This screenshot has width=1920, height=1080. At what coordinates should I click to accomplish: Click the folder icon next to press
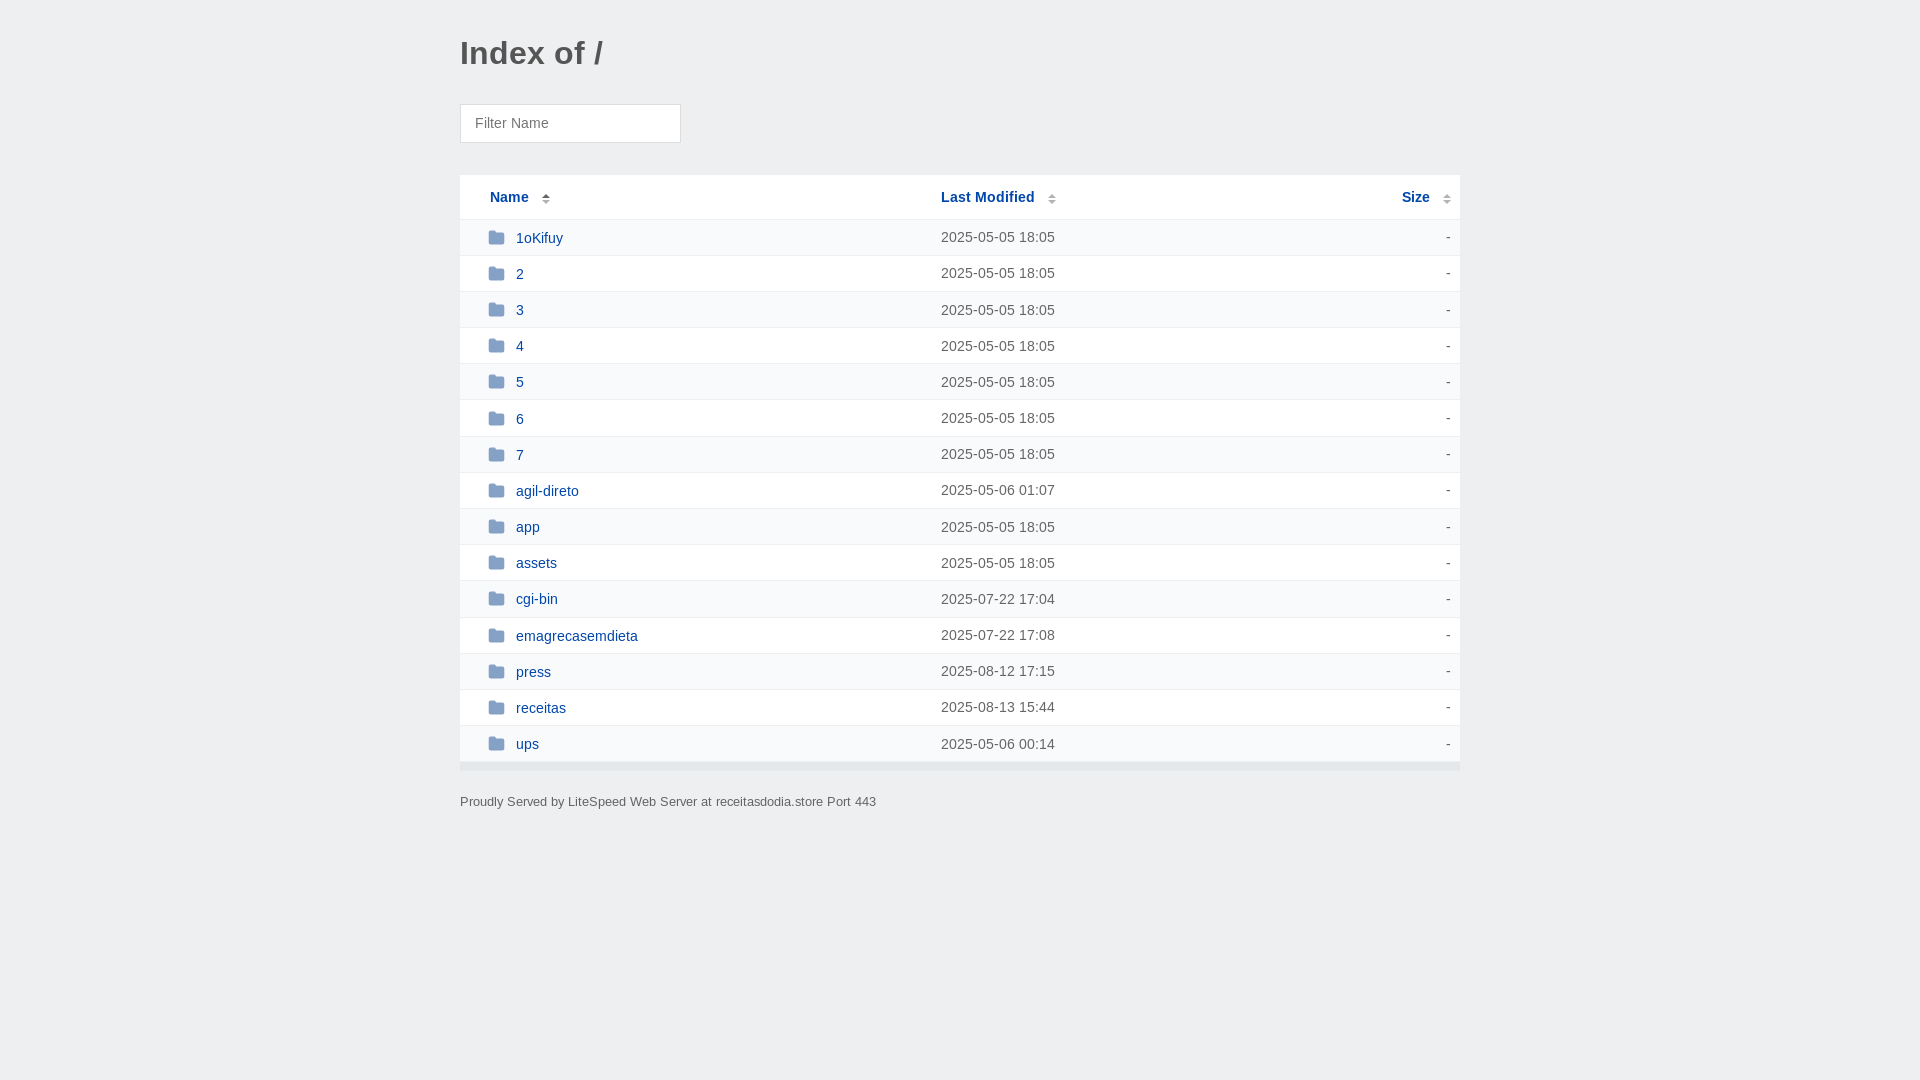[x=496, y=671]
